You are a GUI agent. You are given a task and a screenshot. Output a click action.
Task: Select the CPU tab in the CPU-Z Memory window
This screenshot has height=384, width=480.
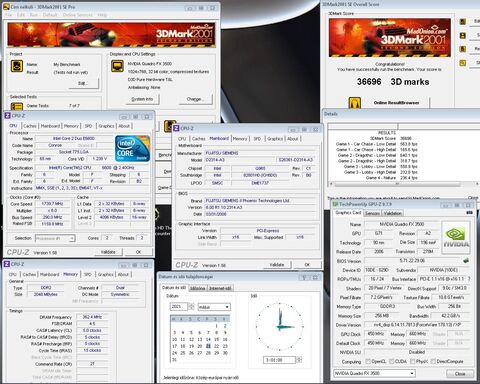coord(13,274)
